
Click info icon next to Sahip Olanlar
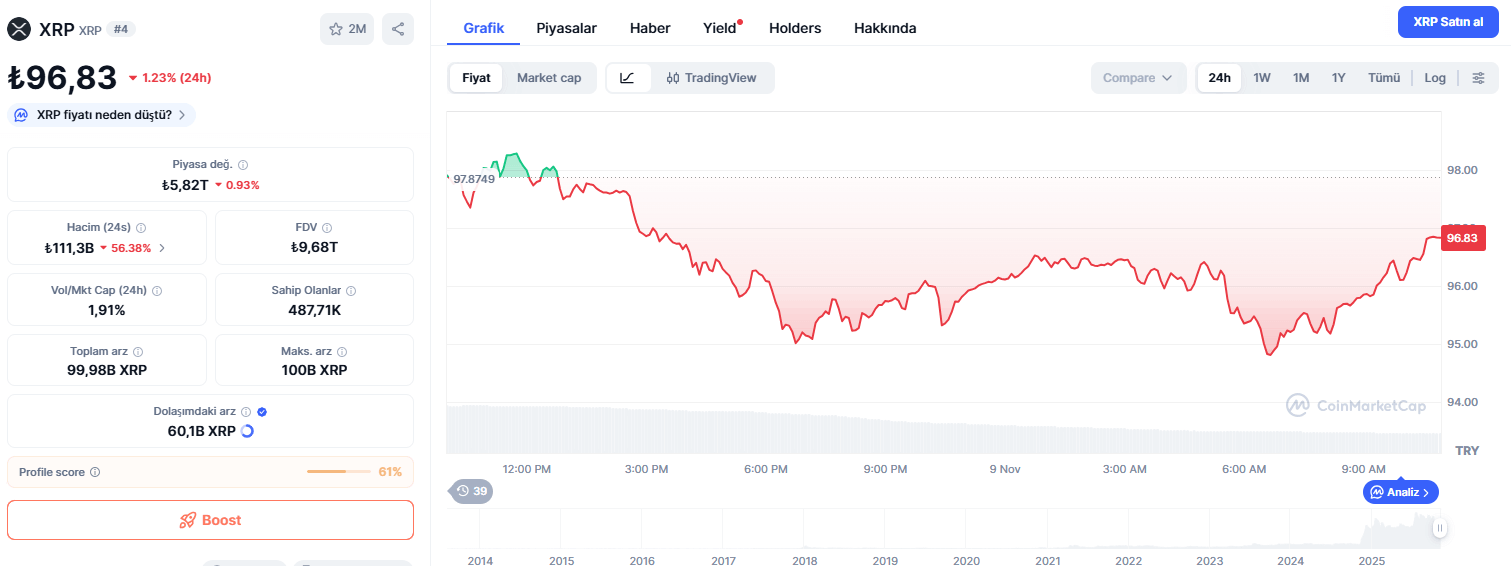(x=351, y=291)
